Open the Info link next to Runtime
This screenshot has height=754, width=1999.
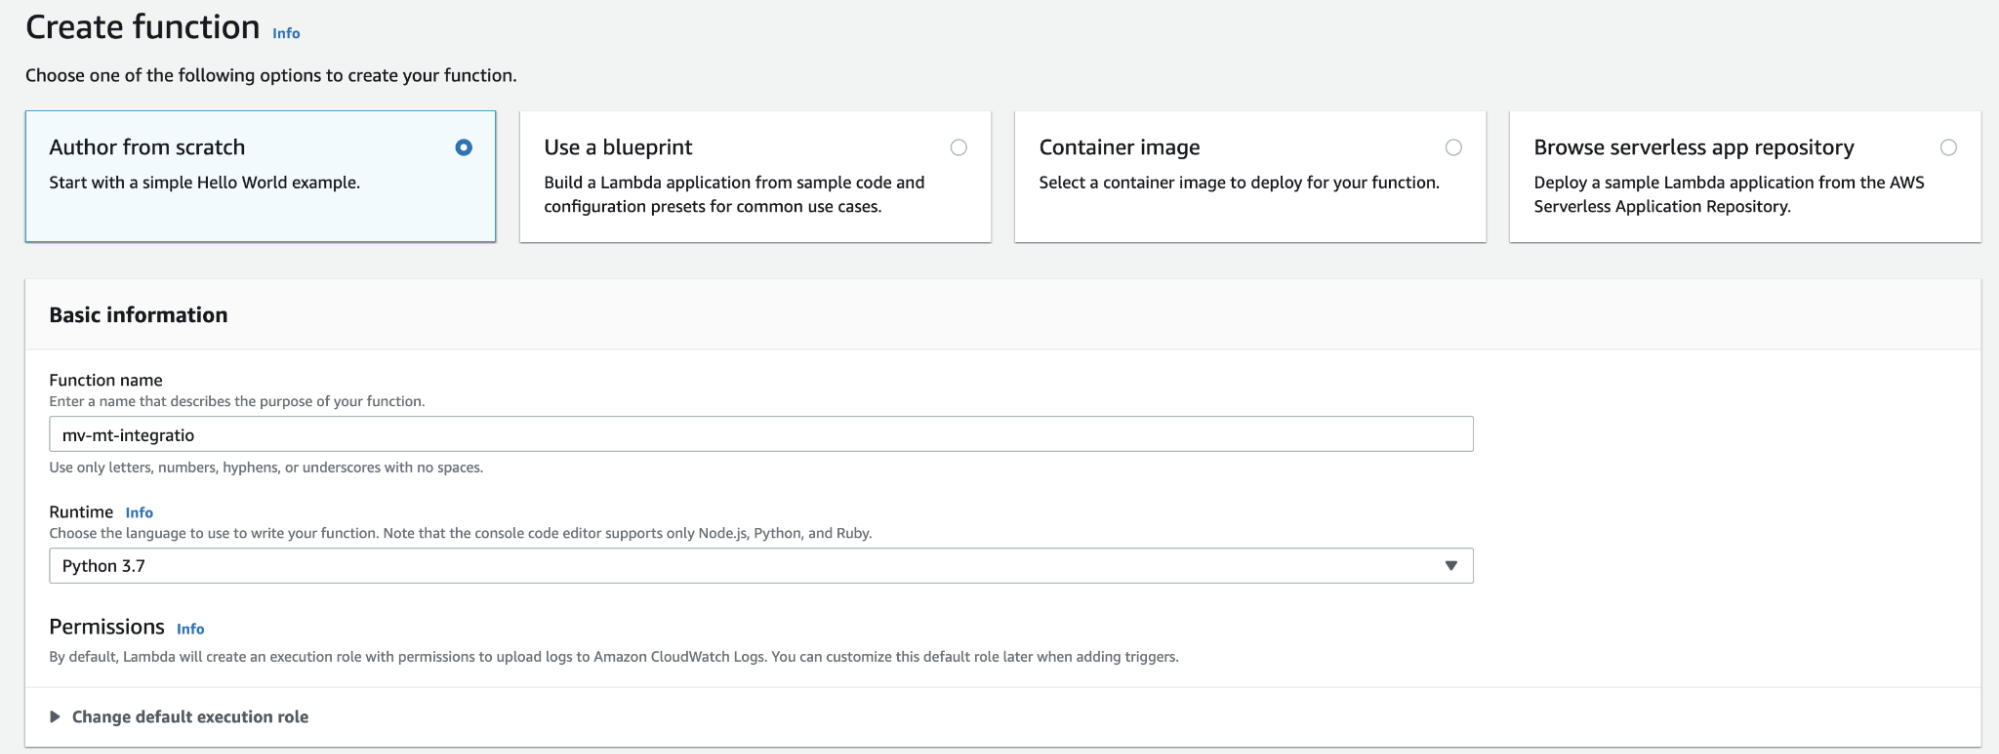pos(139,513)
